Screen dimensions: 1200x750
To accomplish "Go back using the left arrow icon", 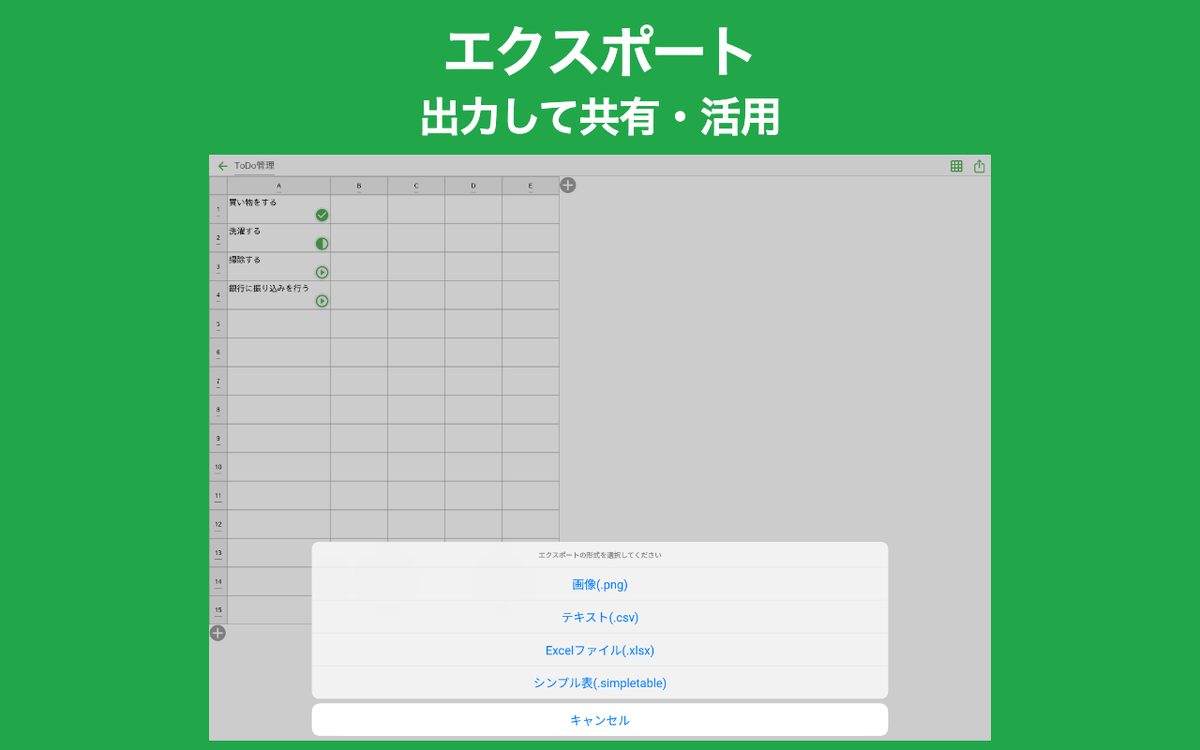I will [x=222, y=166].
